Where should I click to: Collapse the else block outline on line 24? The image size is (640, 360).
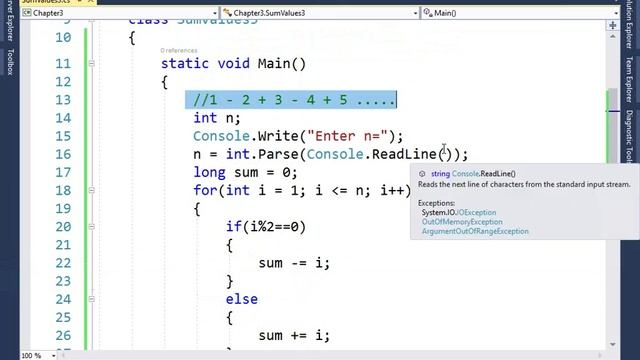tap(91, 299)
